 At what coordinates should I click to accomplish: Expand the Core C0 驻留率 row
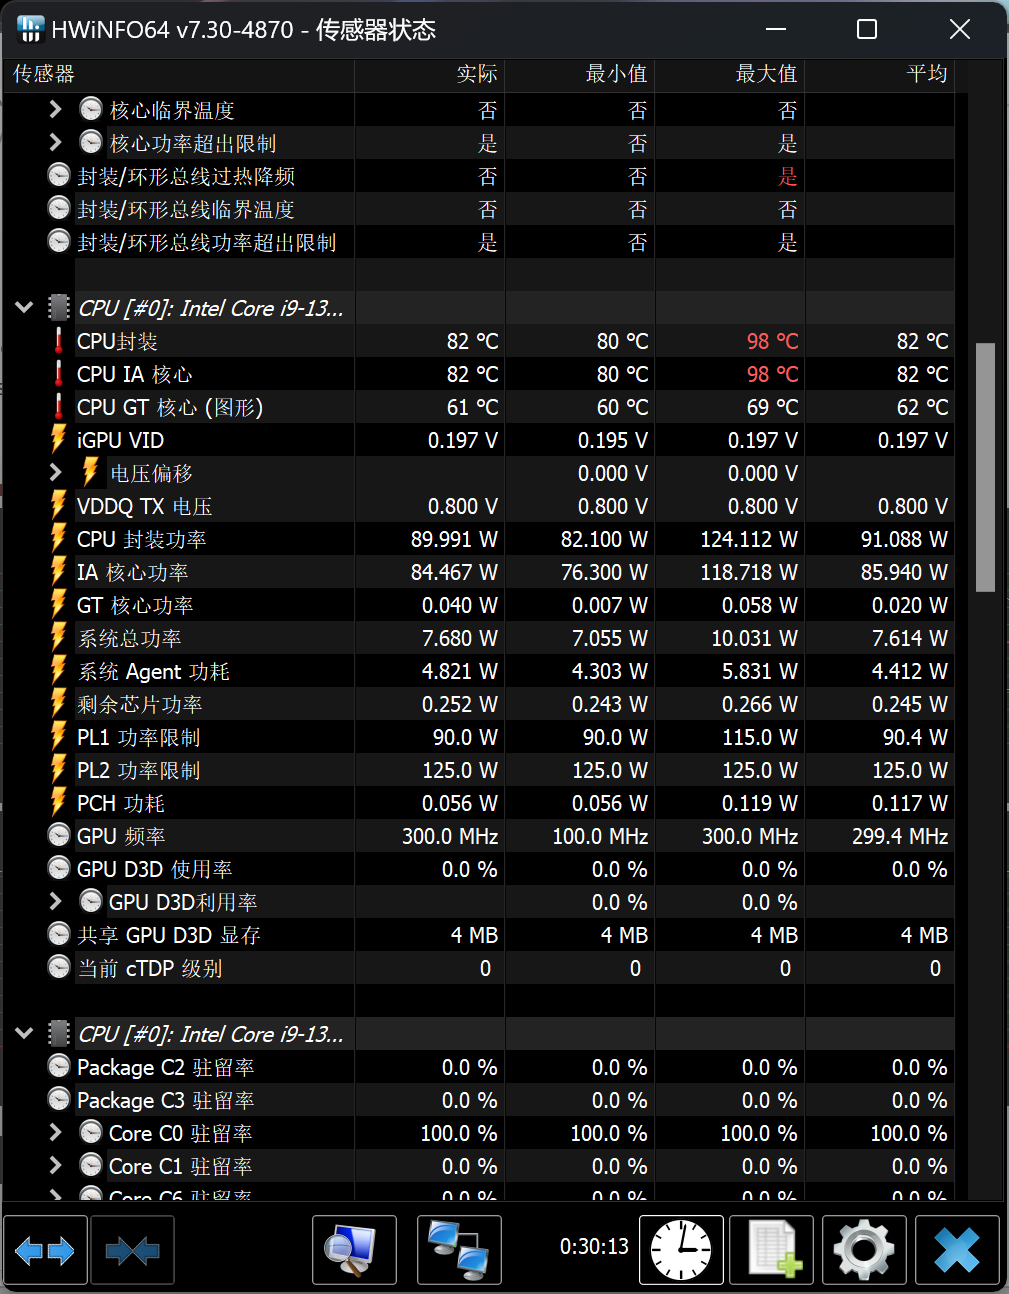pos(56,1133)
